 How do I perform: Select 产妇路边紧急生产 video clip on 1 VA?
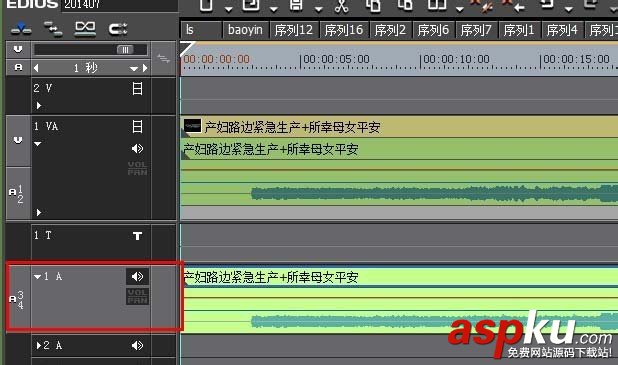399,127
